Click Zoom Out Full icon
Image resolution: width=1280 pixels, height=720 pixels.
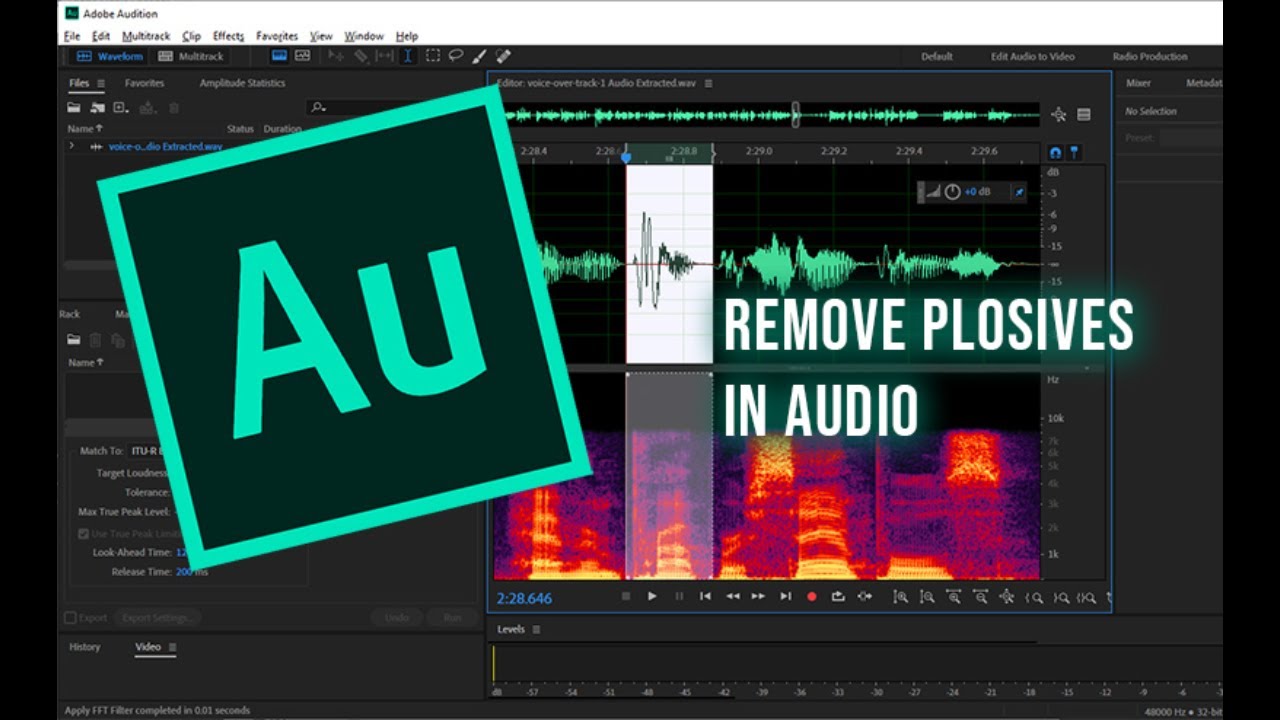click(1007, 597)
